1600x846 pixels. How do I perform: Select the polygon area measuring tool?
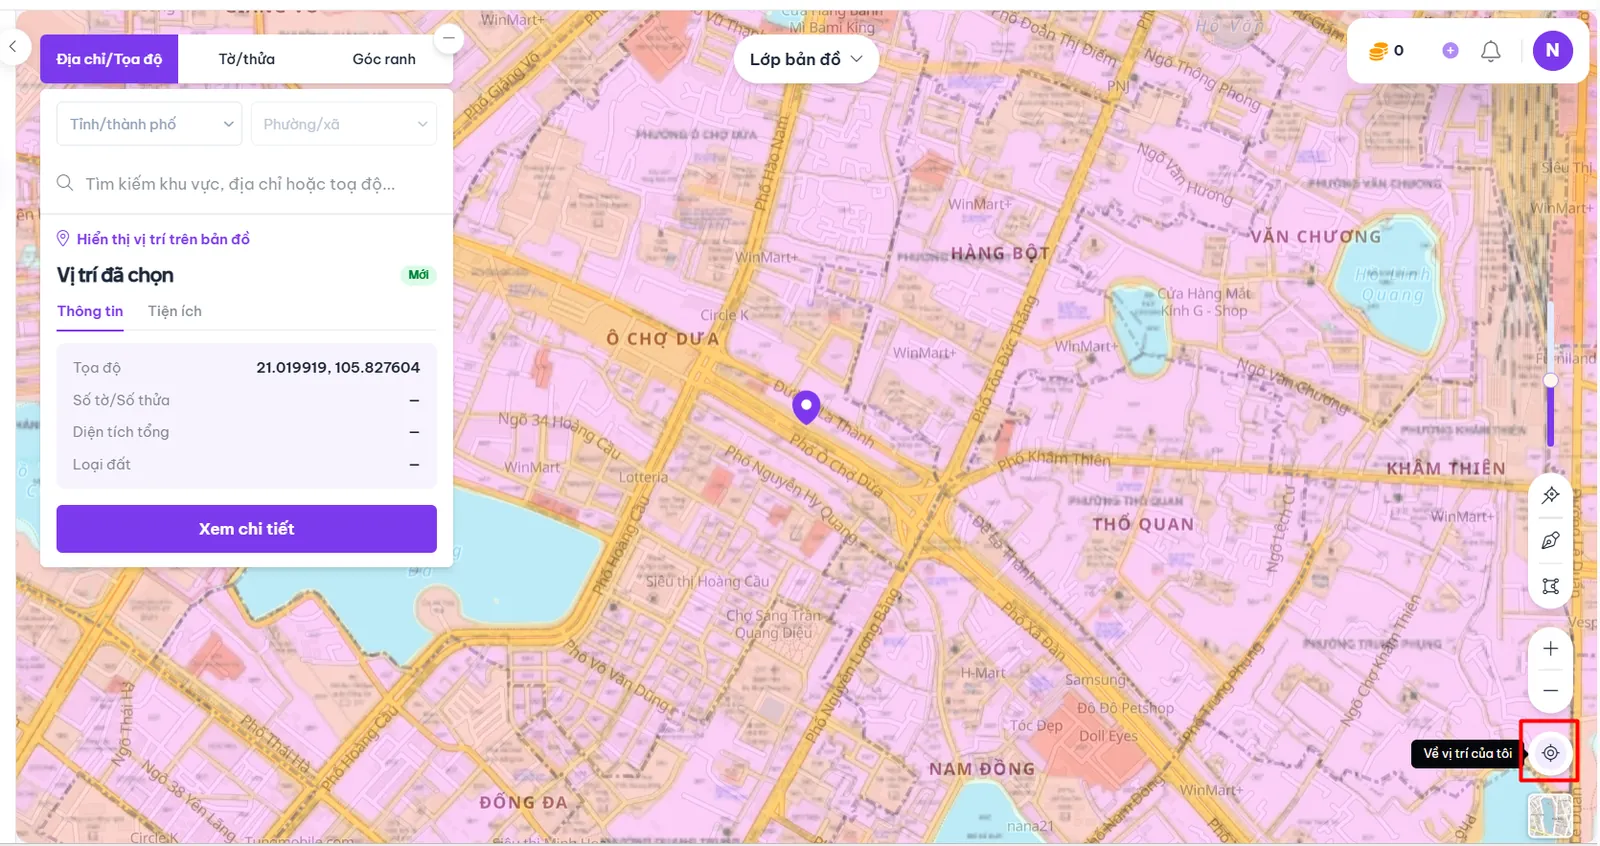(1550, 586)
